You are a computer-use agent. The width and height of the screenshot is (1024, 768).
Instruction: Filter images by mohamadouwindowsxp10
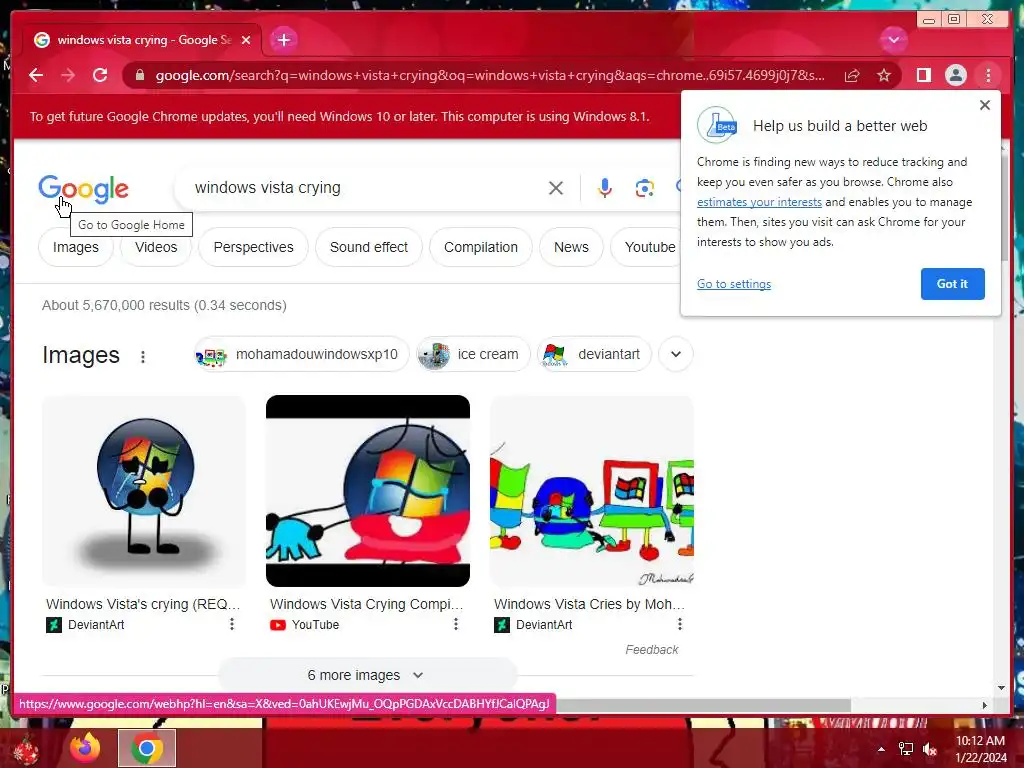302,354
